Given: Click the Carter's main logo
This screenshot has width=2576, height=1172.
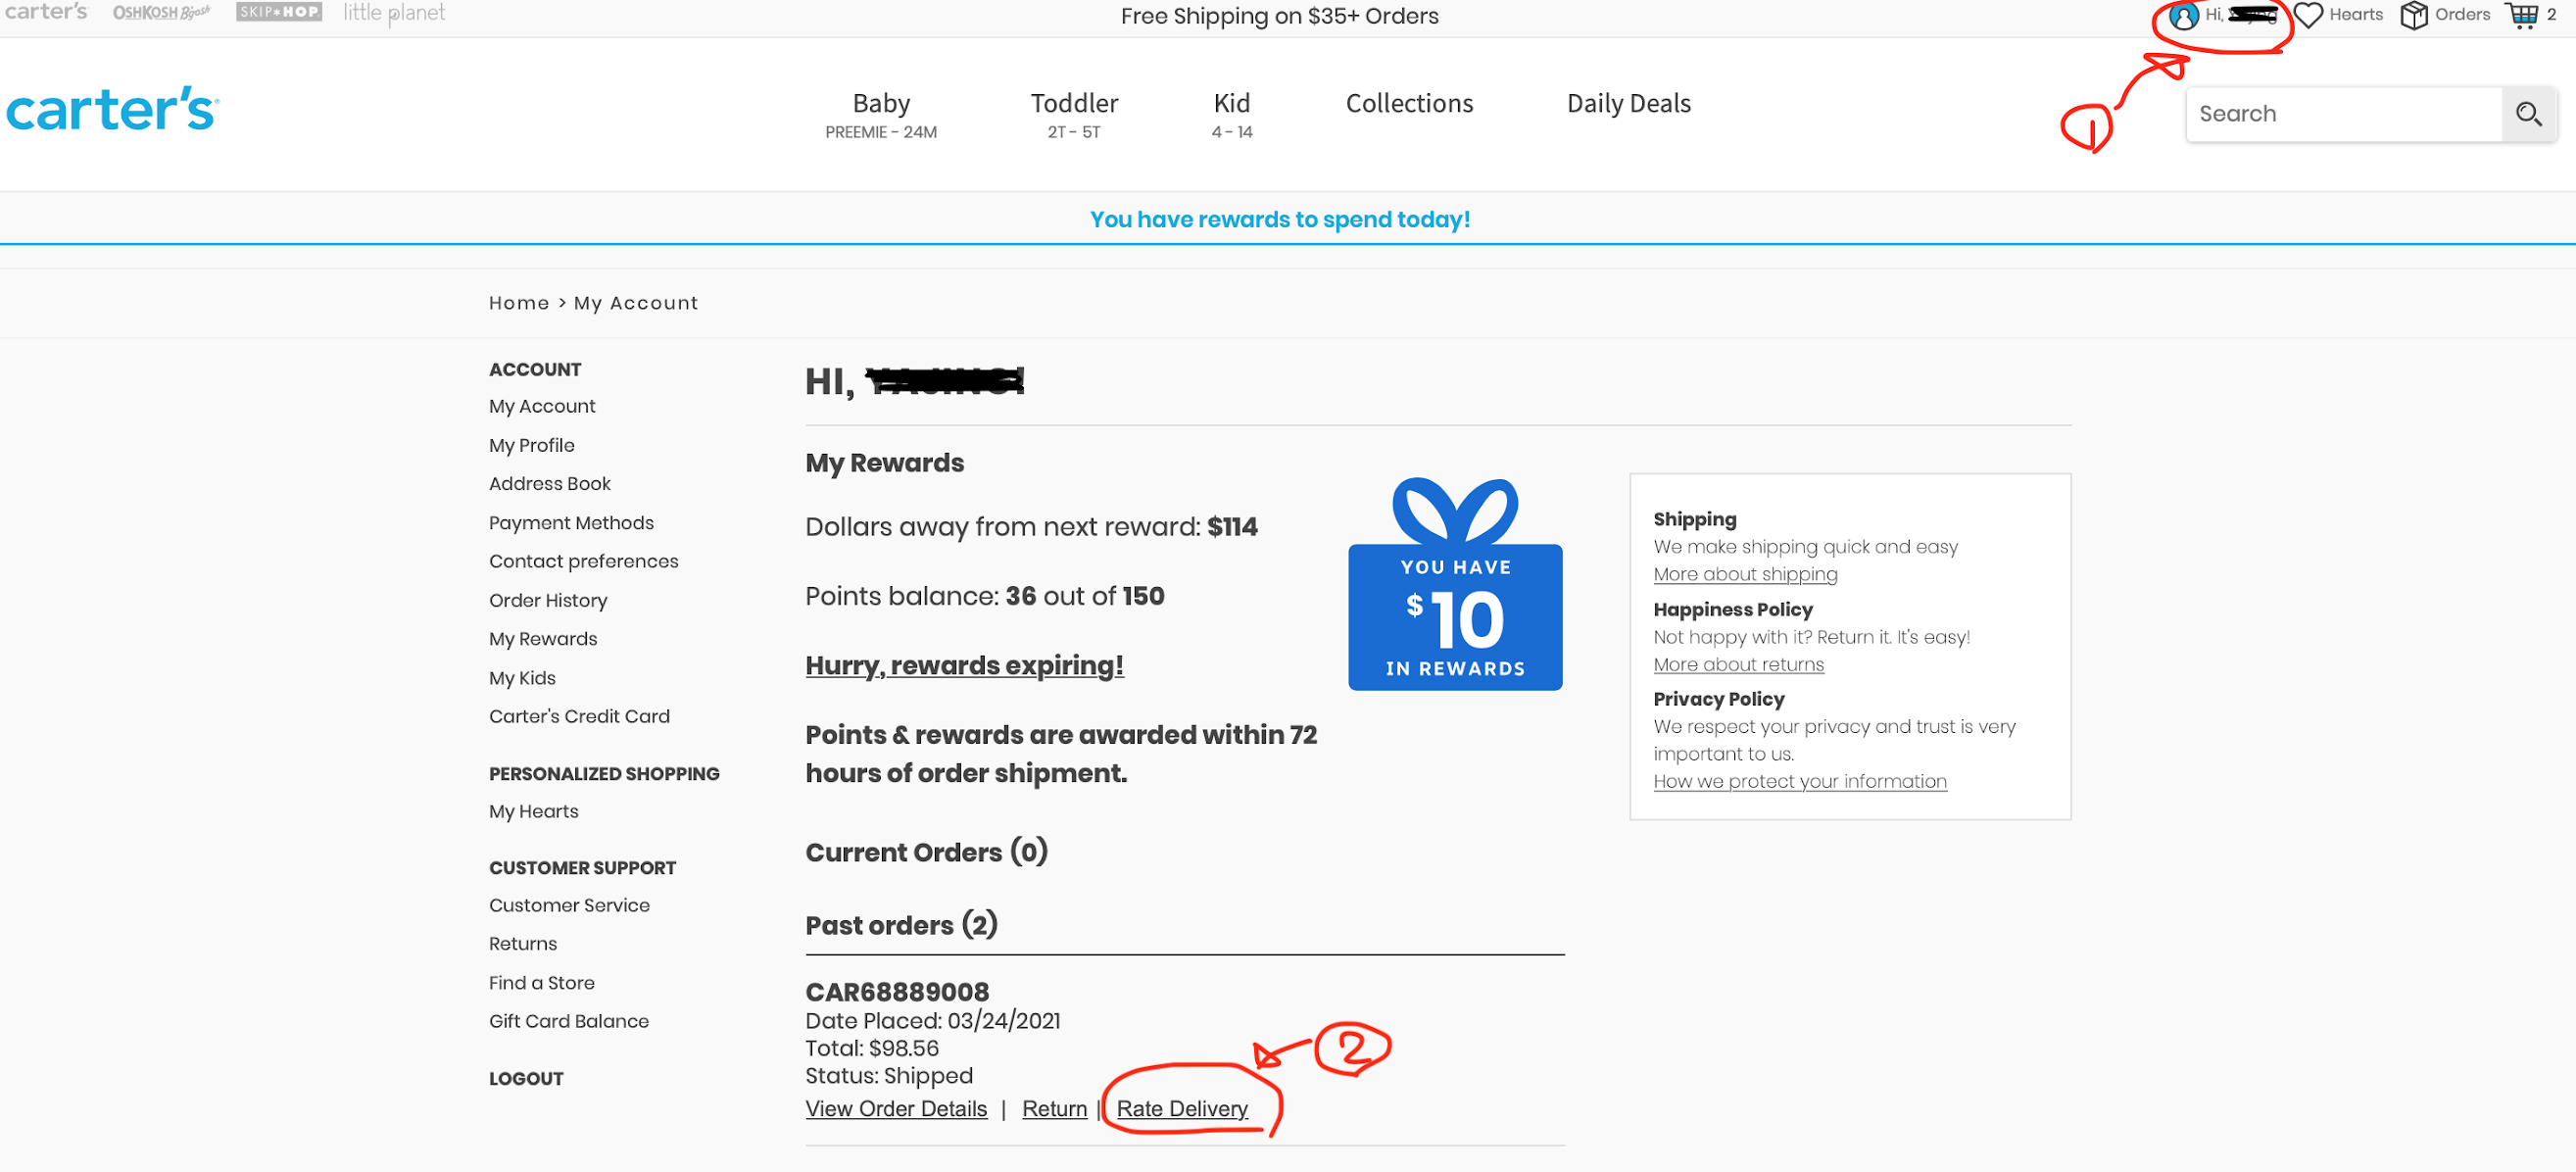Looking at the screenshot, I should tap(112, 109).
